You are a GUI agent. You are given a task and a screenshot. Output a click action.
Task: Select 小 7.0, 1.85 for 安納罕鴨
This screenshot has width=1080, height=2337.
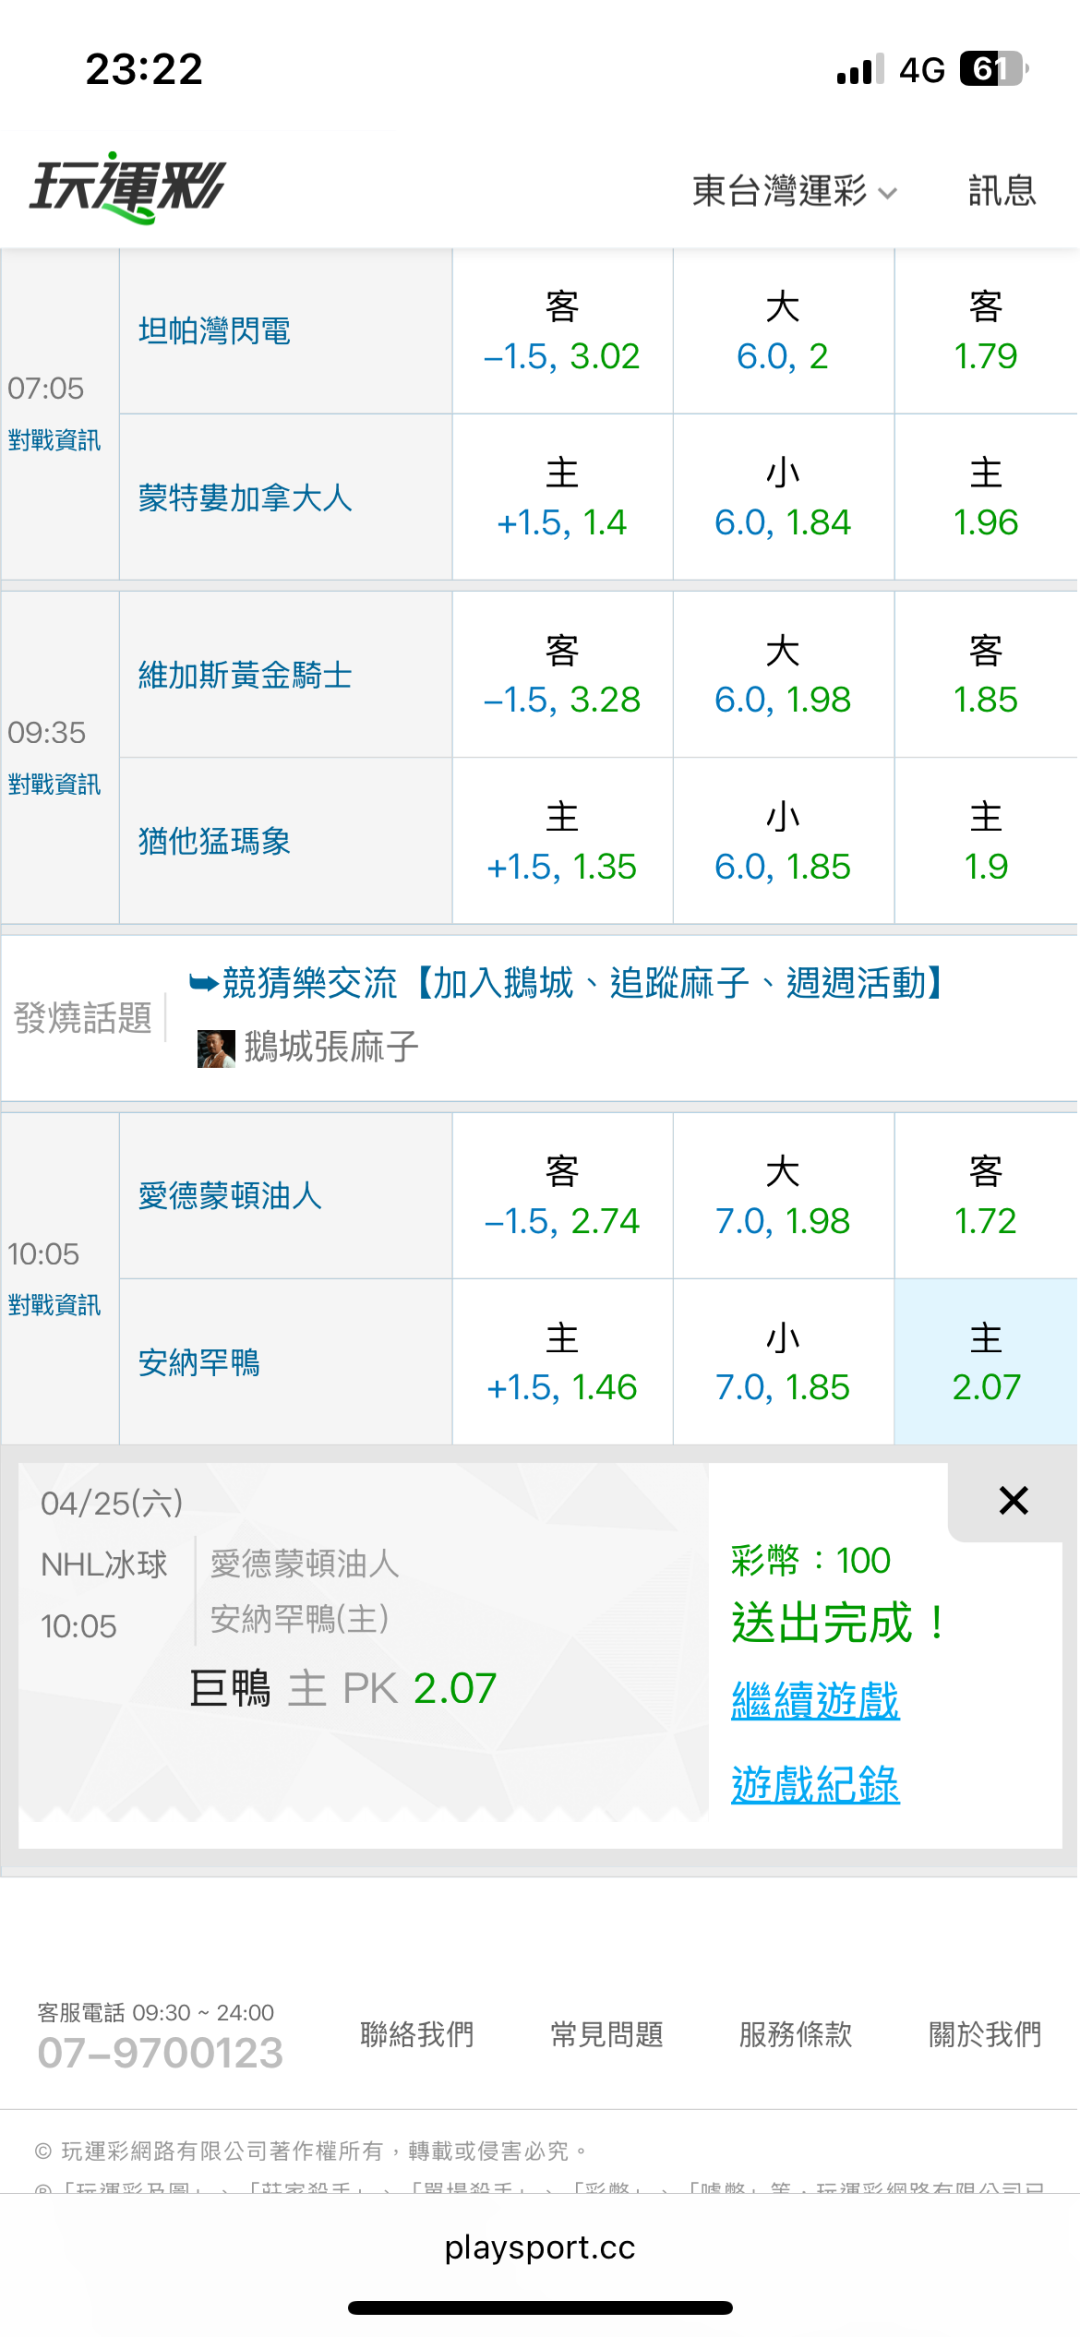(782, 1362)
